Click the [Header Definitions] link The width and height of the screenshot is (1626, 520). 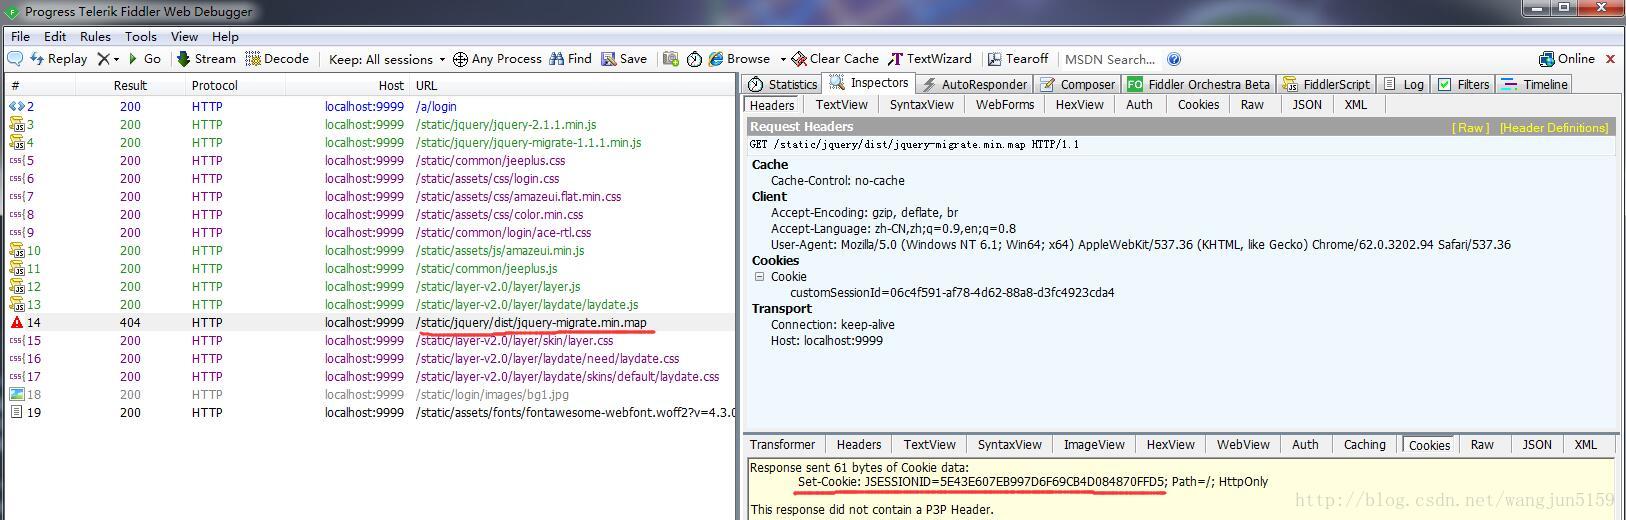point(1554,128)
